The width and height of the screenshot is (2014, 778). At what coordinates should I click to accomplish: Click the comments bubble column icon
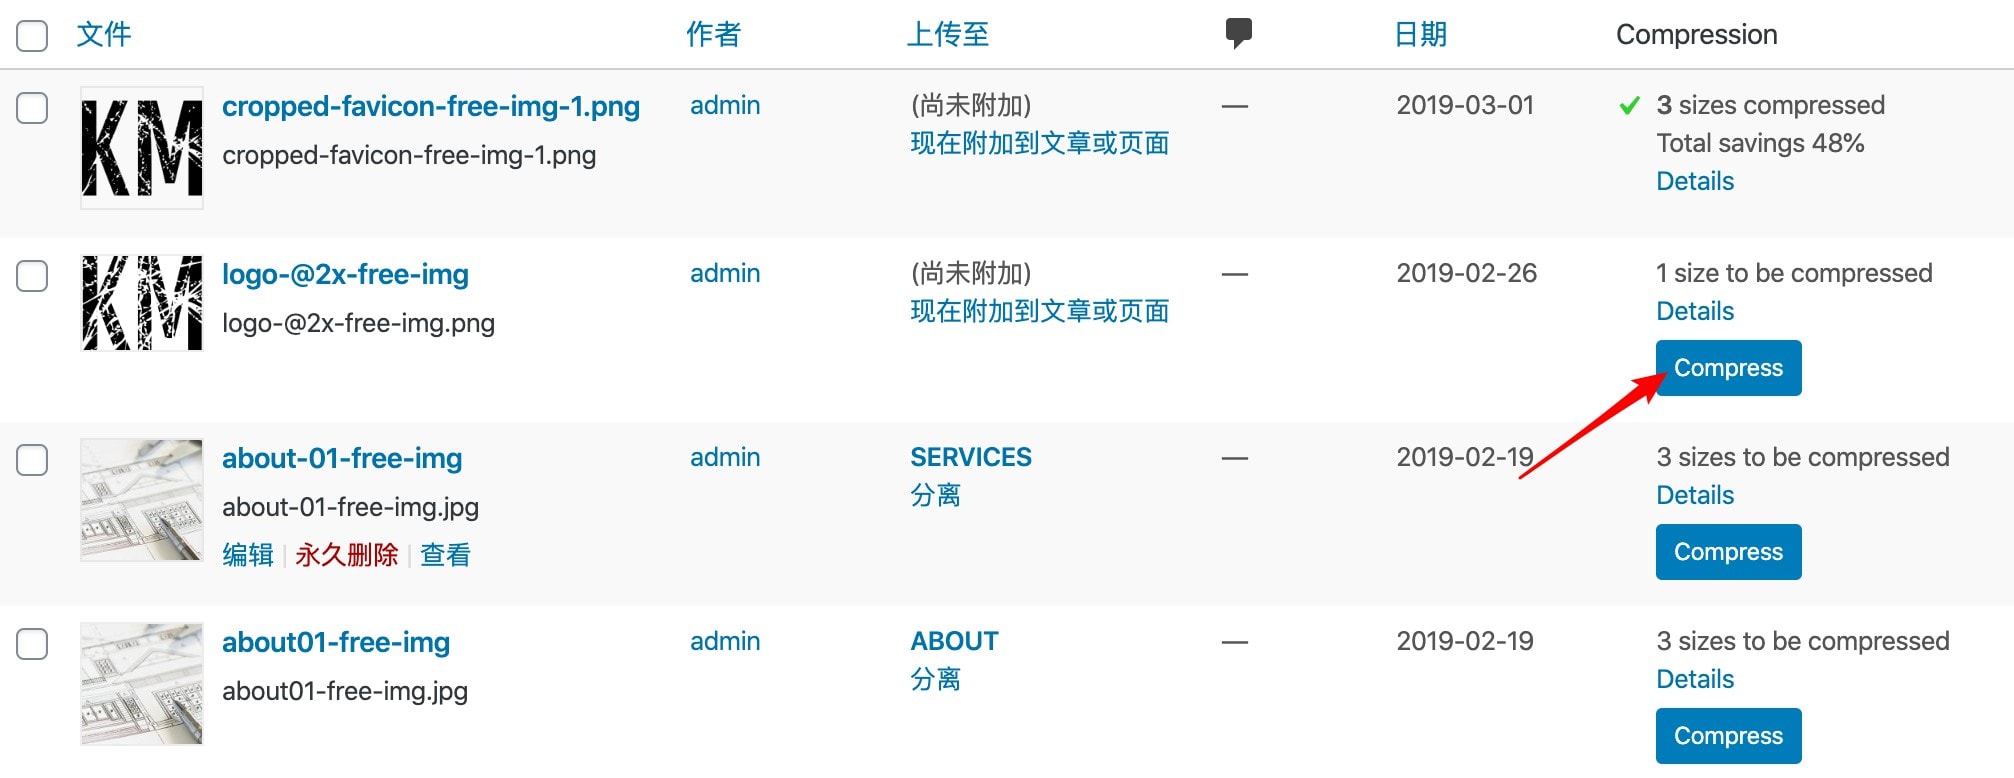tap(1238, 33)
